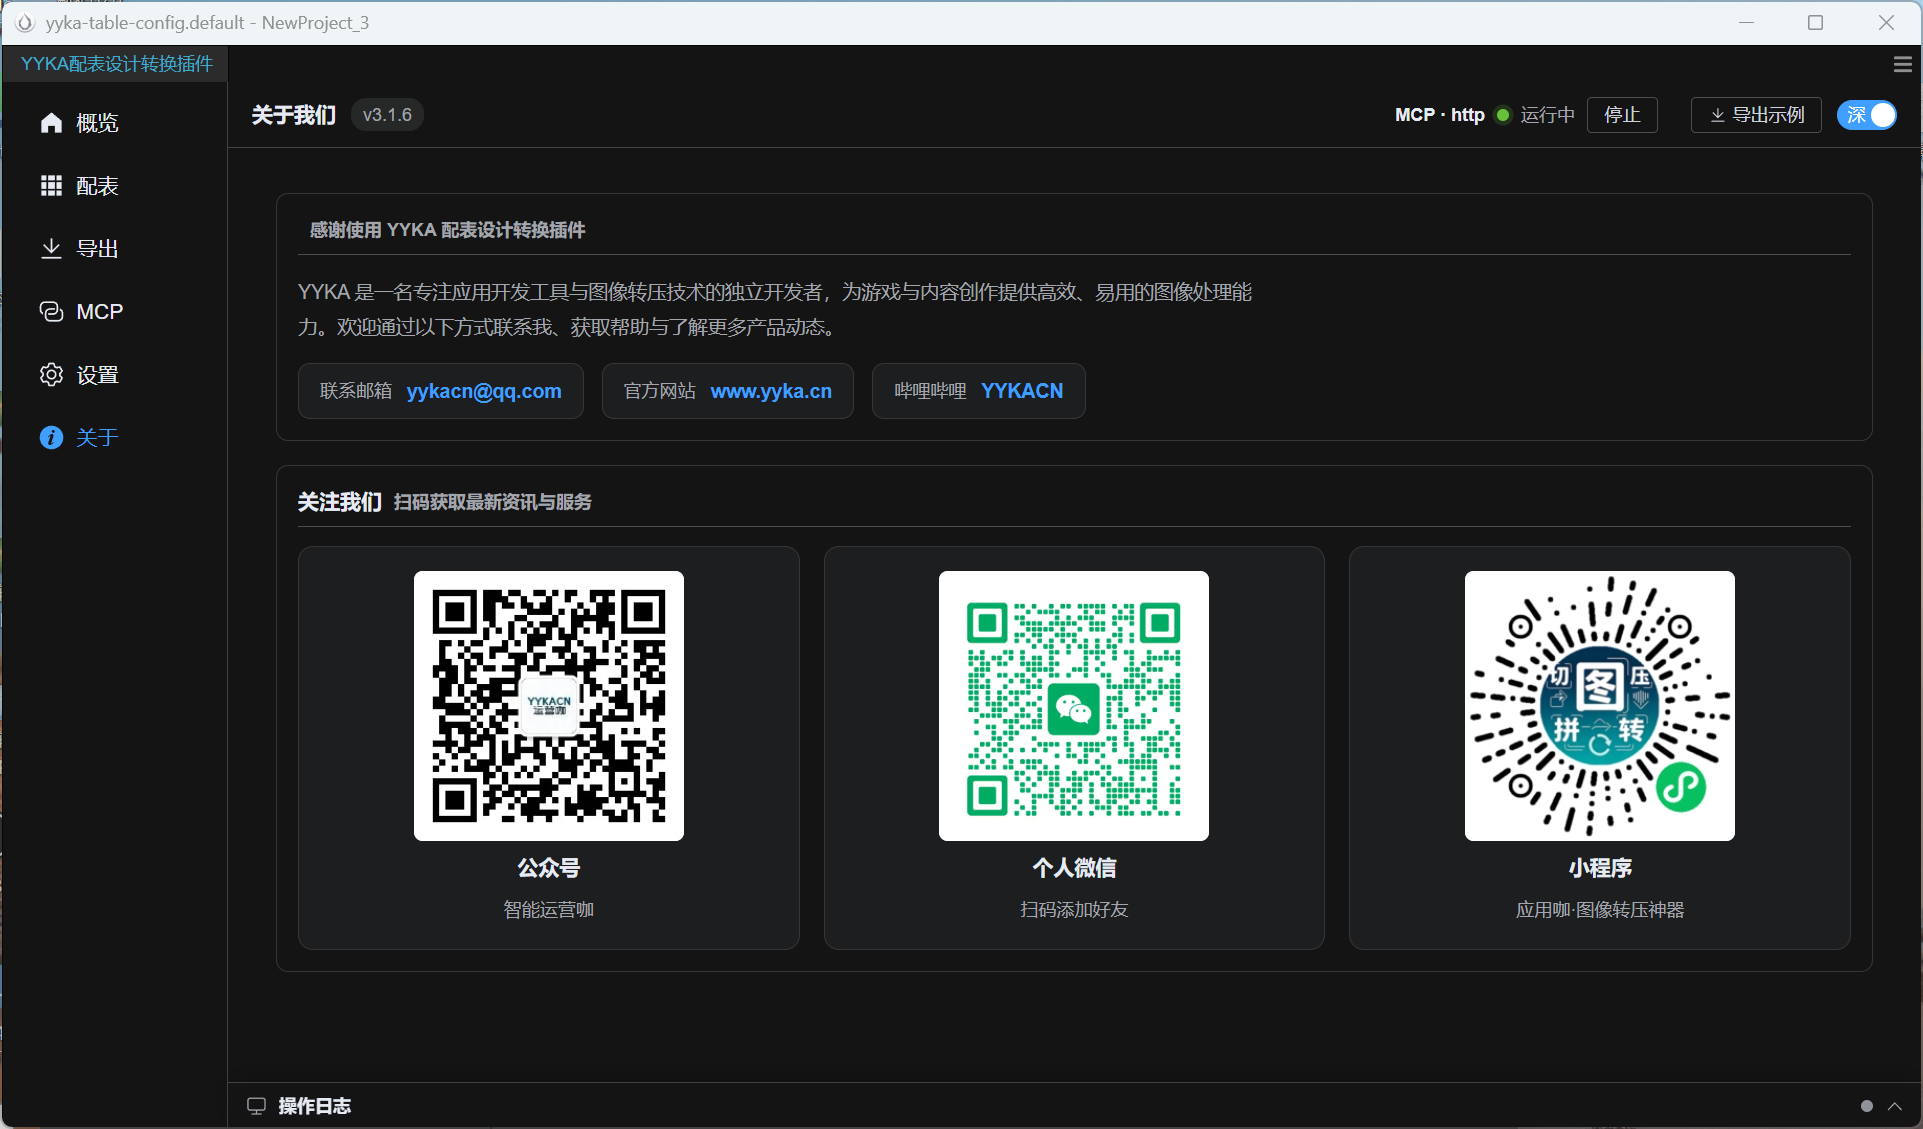Click the 小程序 mini program code
Image resolution: width=1923 pixels, height=1129 pixels.
[x=1600, y=706]
